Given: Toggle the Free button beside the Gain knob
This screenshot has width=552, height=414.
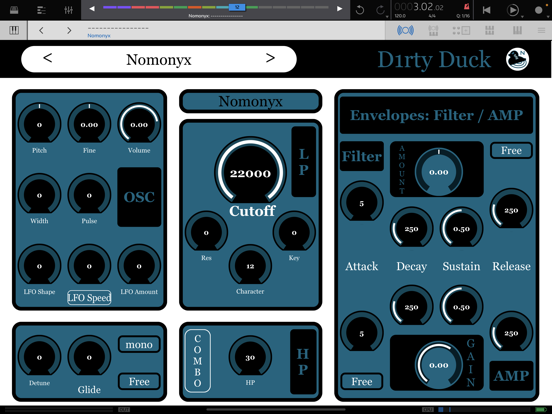Looking at the screenshot, I should (x=362, y=381).
